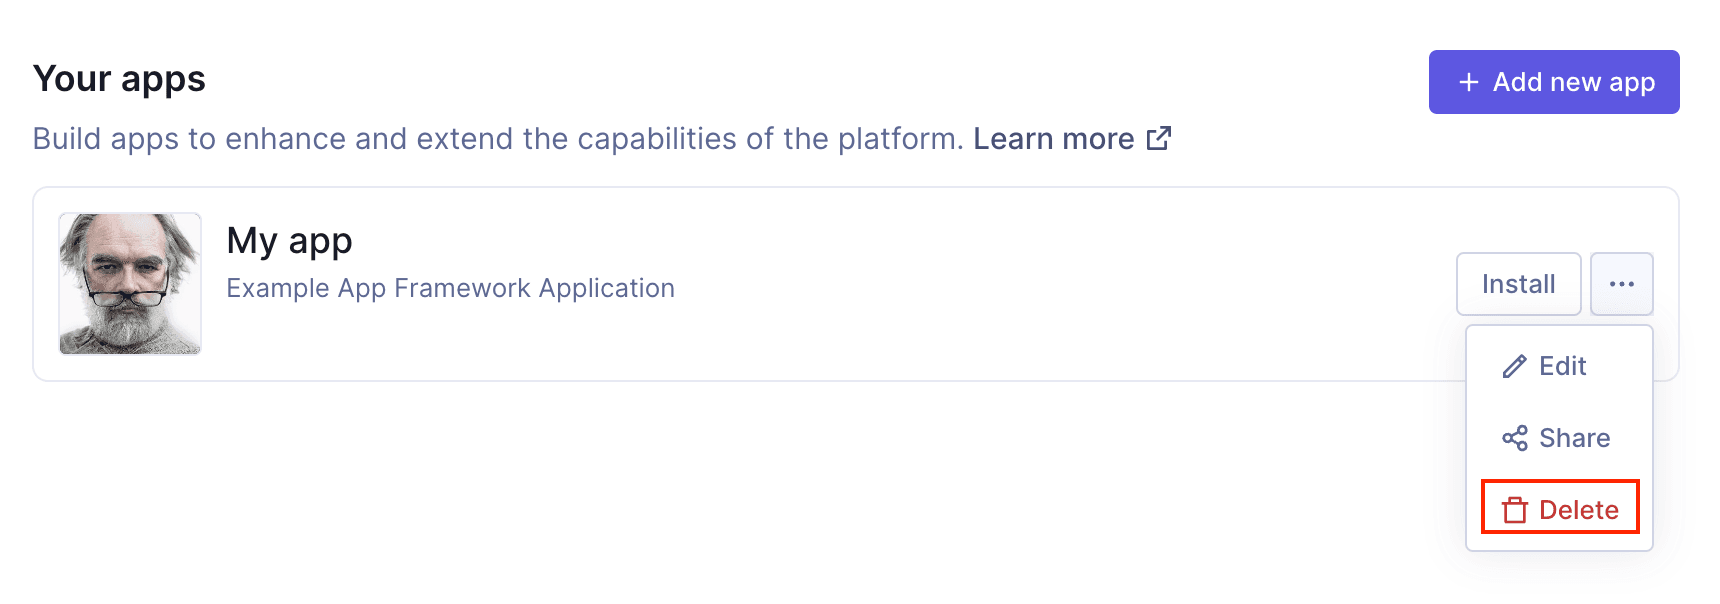Image resolution: width=1720 pixels, height=604 pixels.
Task: Click the Example App Framework Application subtitle
Action: tap(450, 288)
